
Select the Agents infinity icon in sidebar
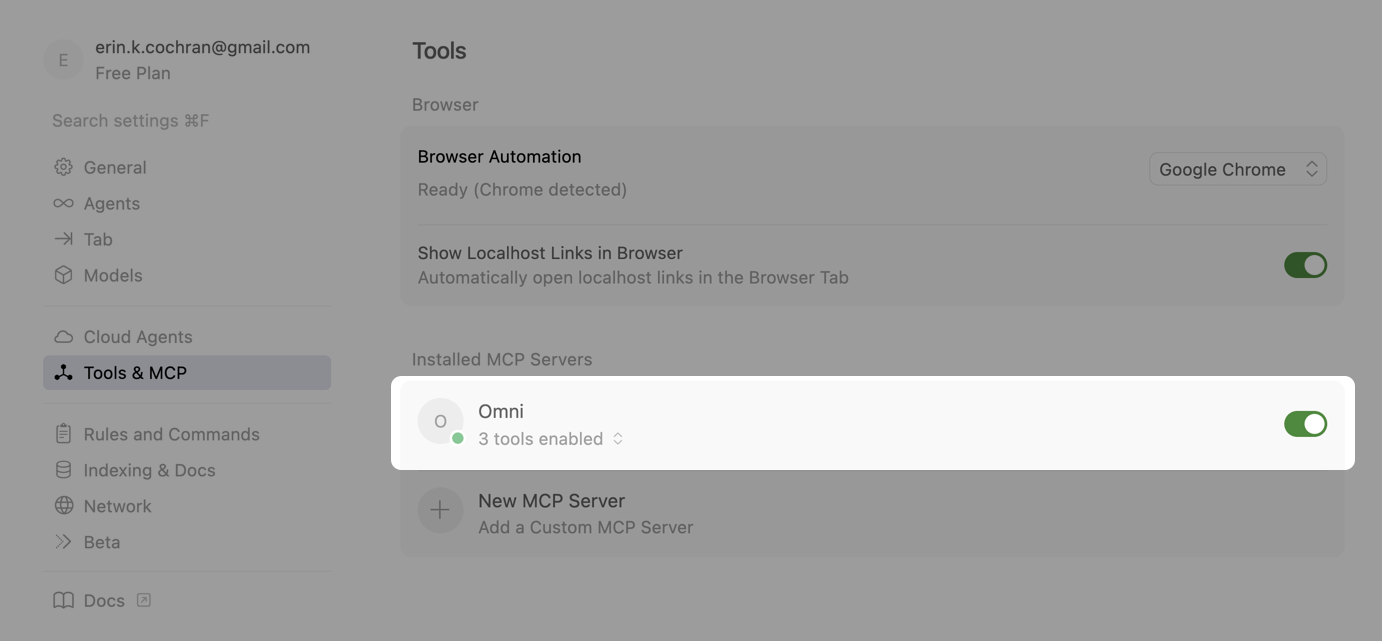[63, 203]
